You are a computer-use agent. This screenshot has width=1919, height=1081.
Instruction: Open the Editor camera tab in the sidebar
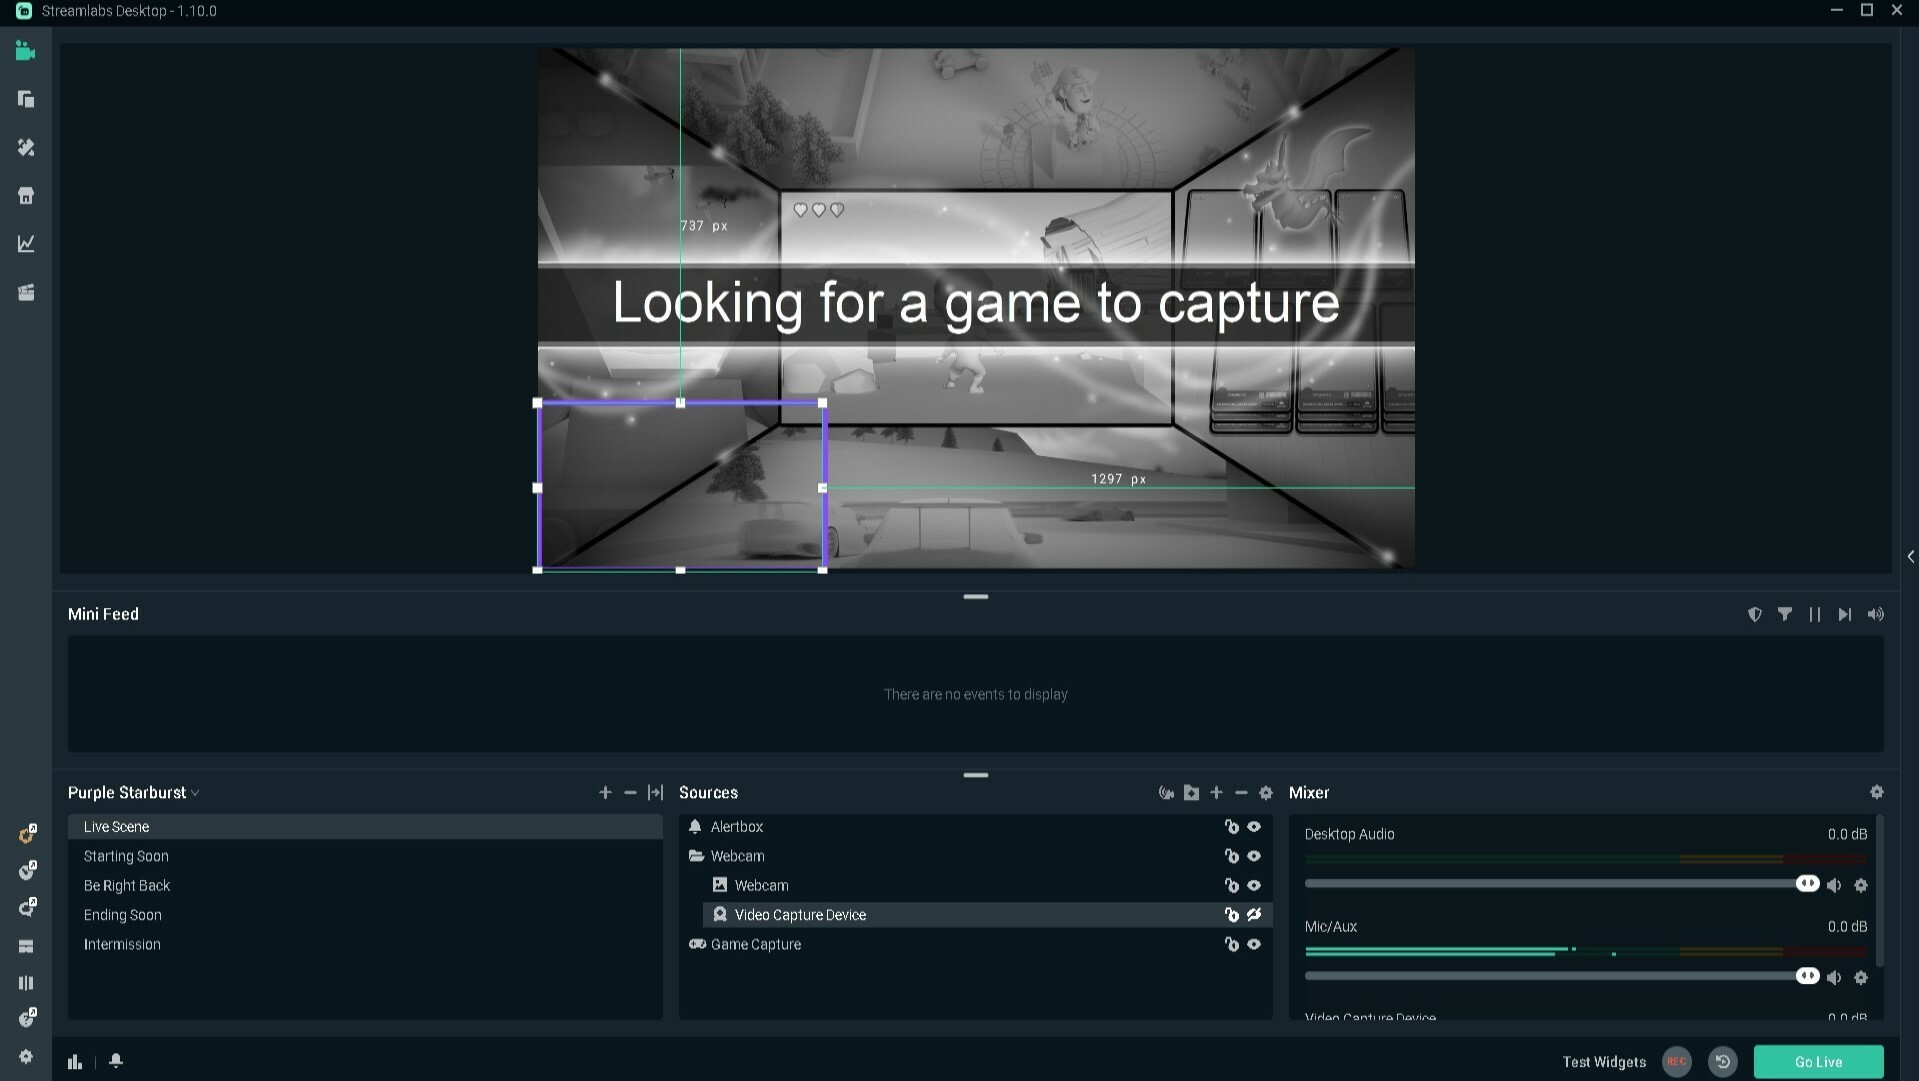click(26, 51)
